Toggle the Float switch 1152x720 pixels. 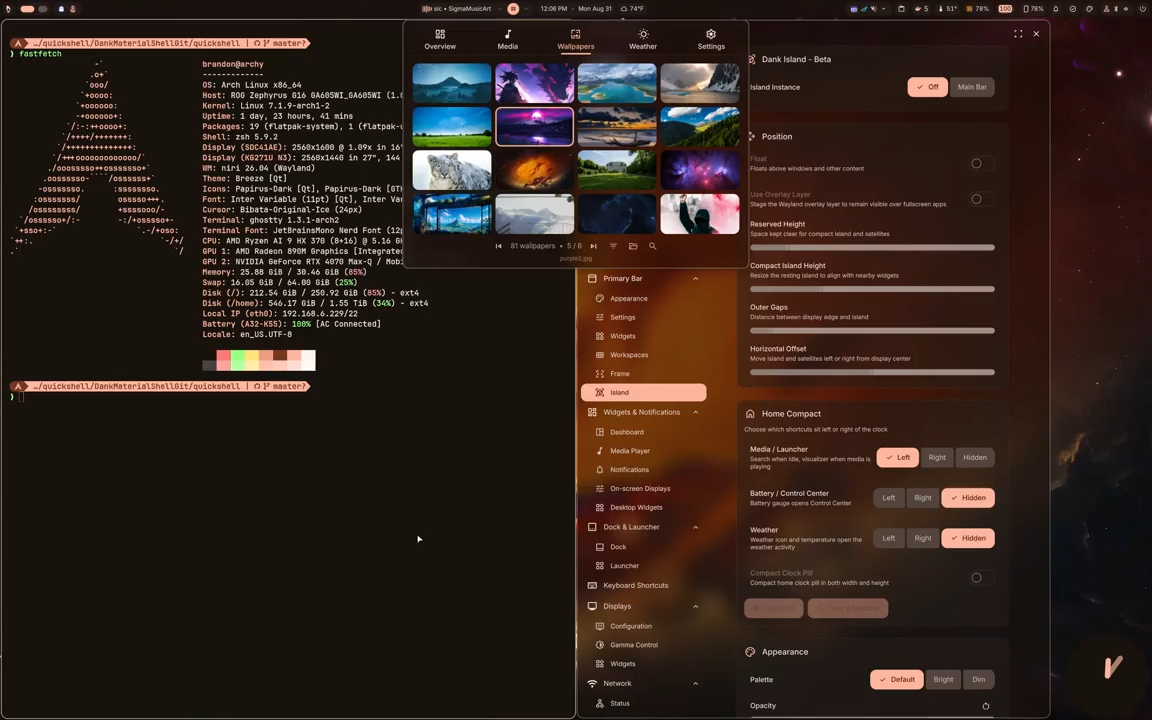pyautogui.click(x=981, y=163)
